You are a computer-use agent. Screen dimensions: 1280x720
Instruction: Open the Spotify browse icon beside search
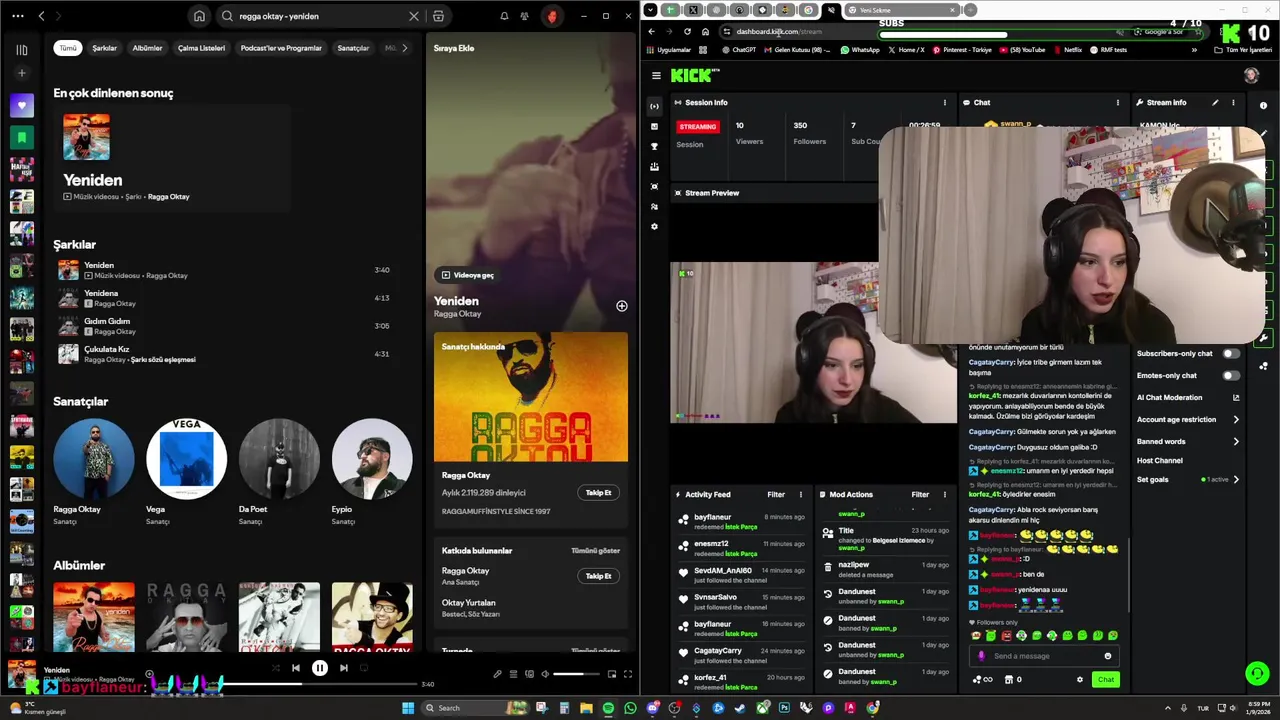coord(438,16)
